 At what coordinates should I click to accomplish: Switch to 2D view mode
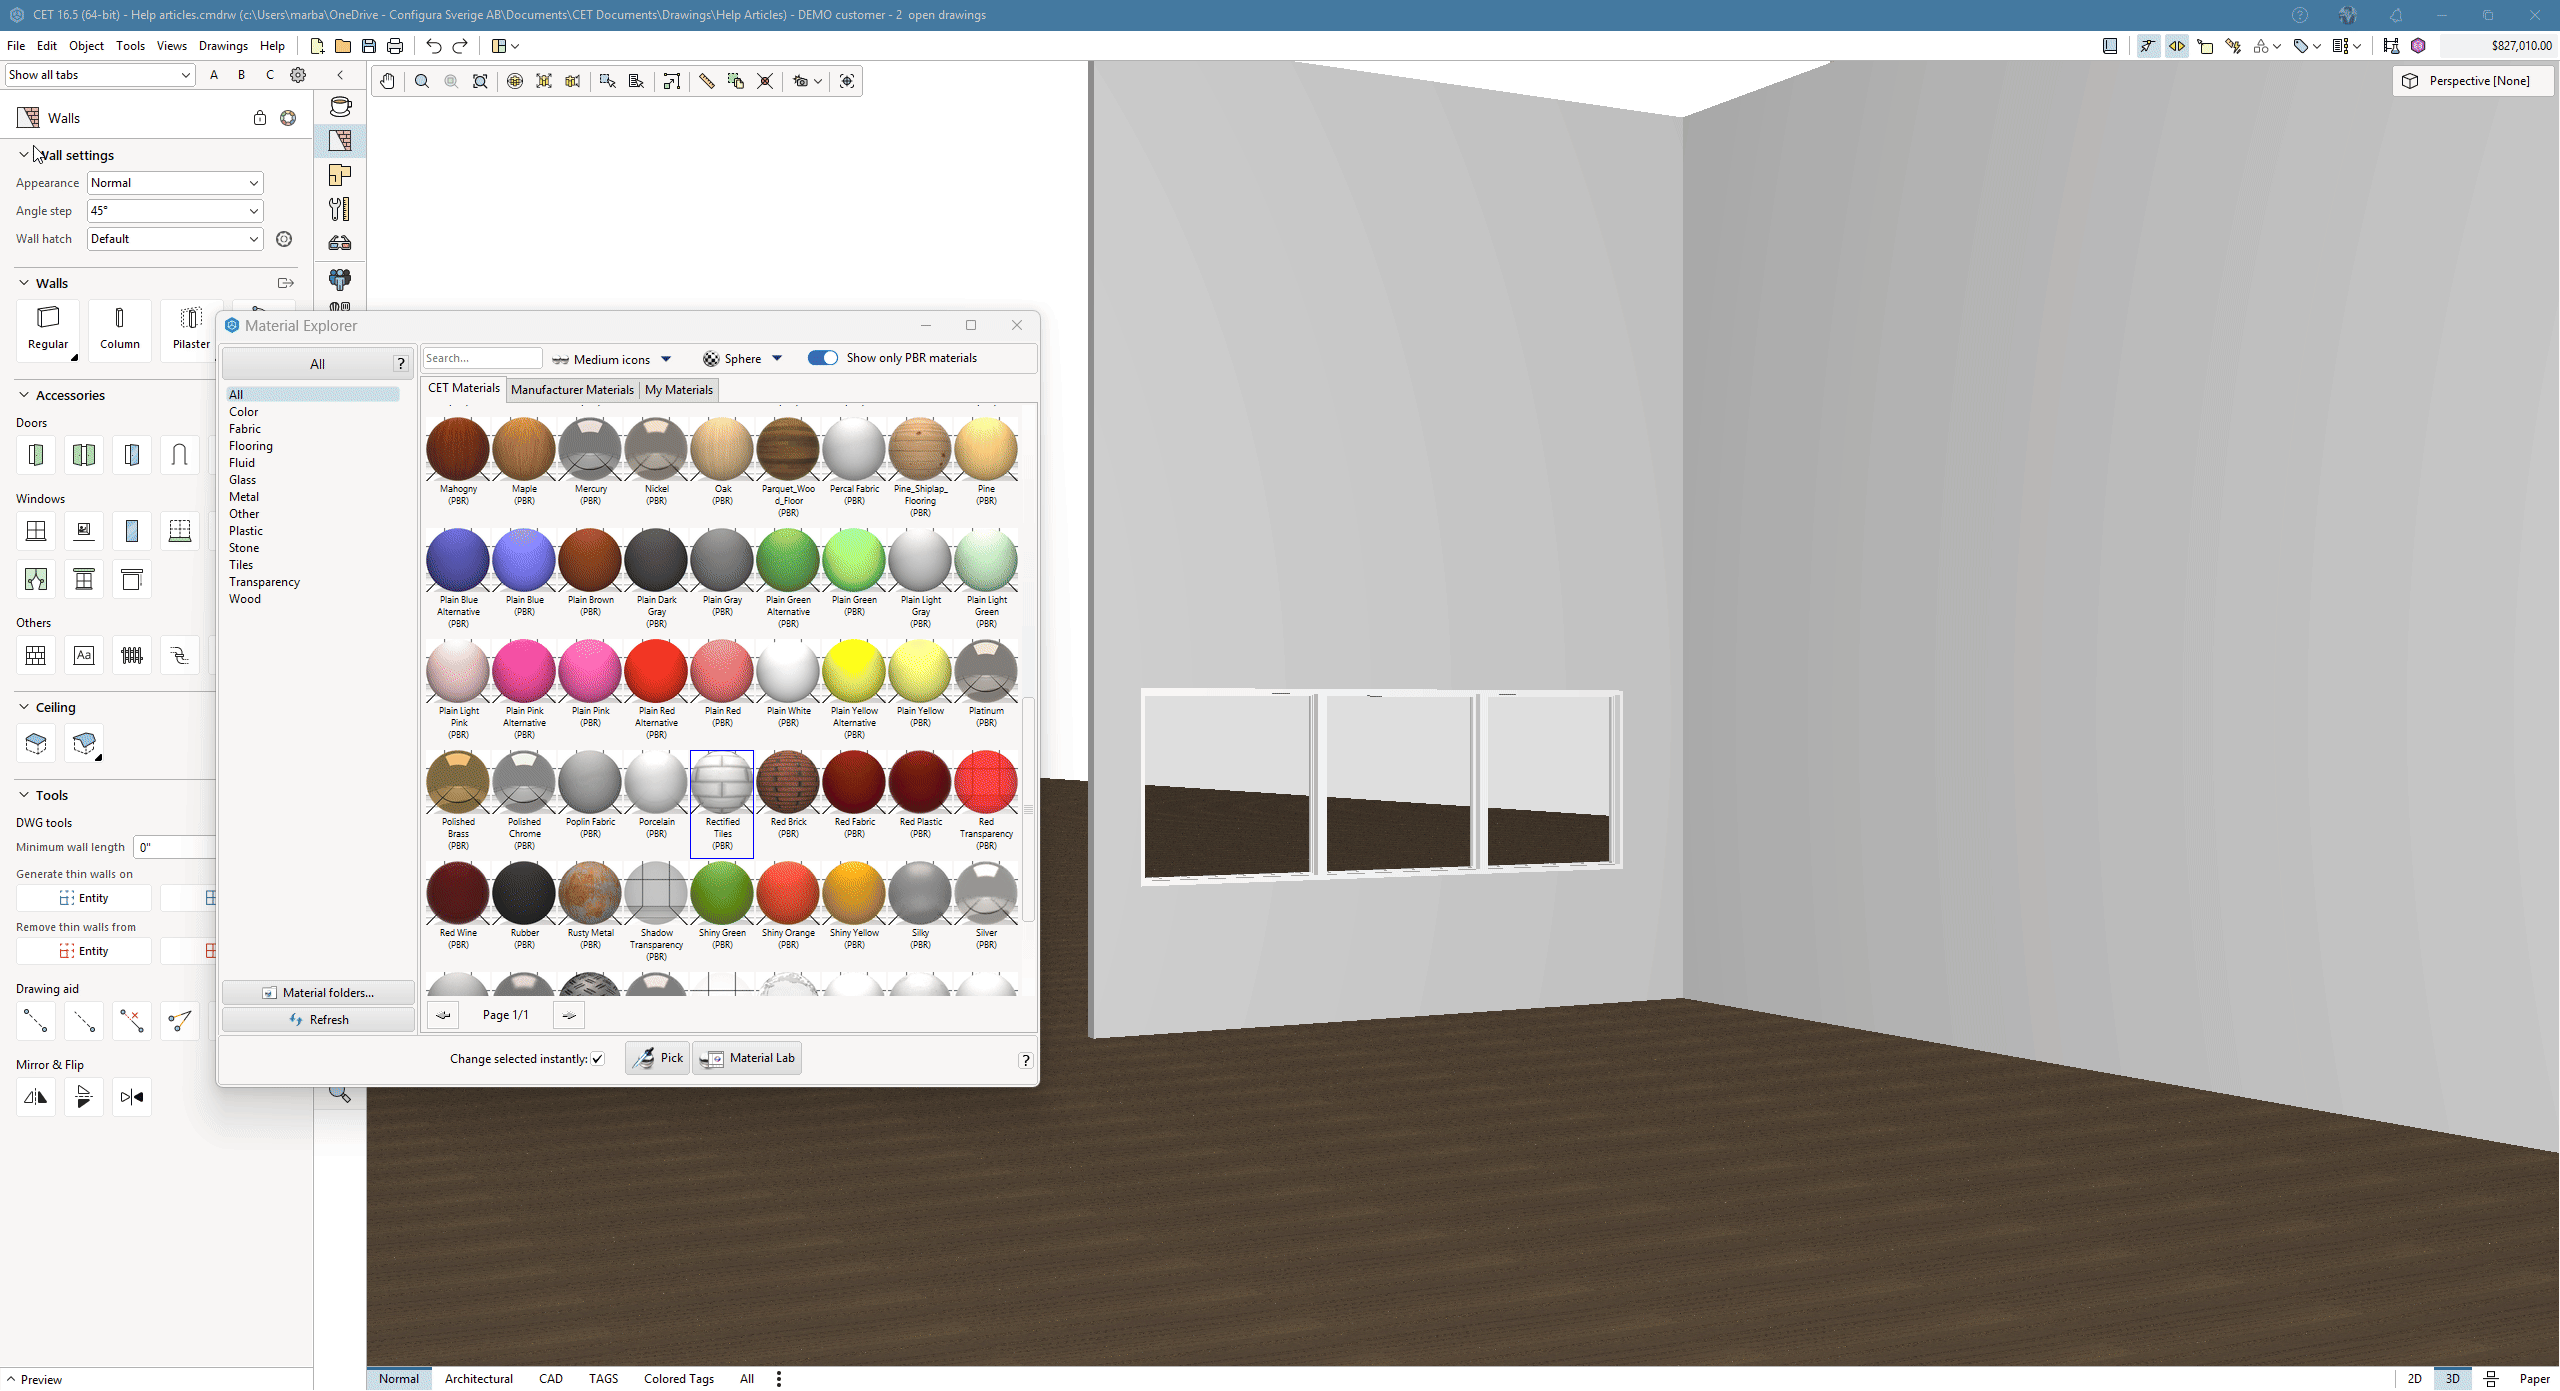pos(2414,1379)
